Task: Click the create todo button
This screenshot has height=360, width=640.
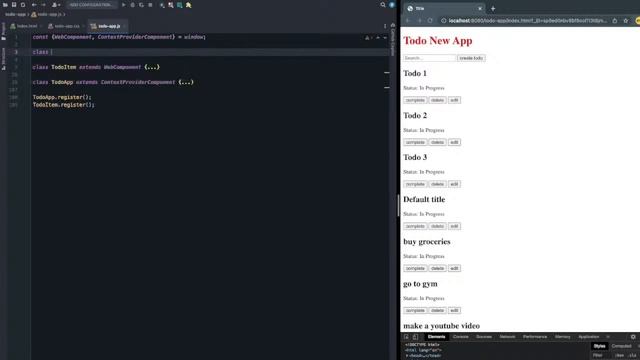Action: coord(471,58)
